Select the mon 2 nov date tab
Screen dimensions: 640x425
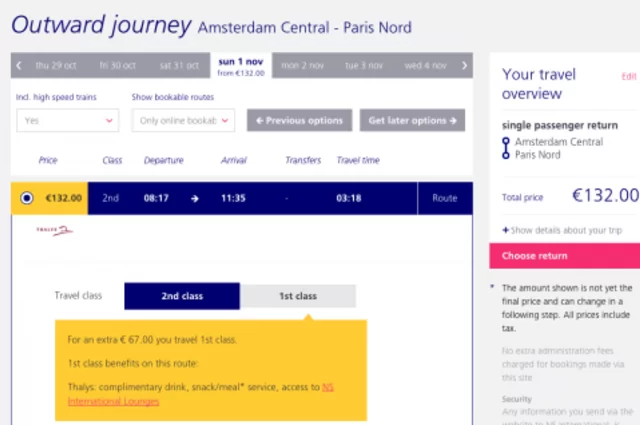[302, 66]
